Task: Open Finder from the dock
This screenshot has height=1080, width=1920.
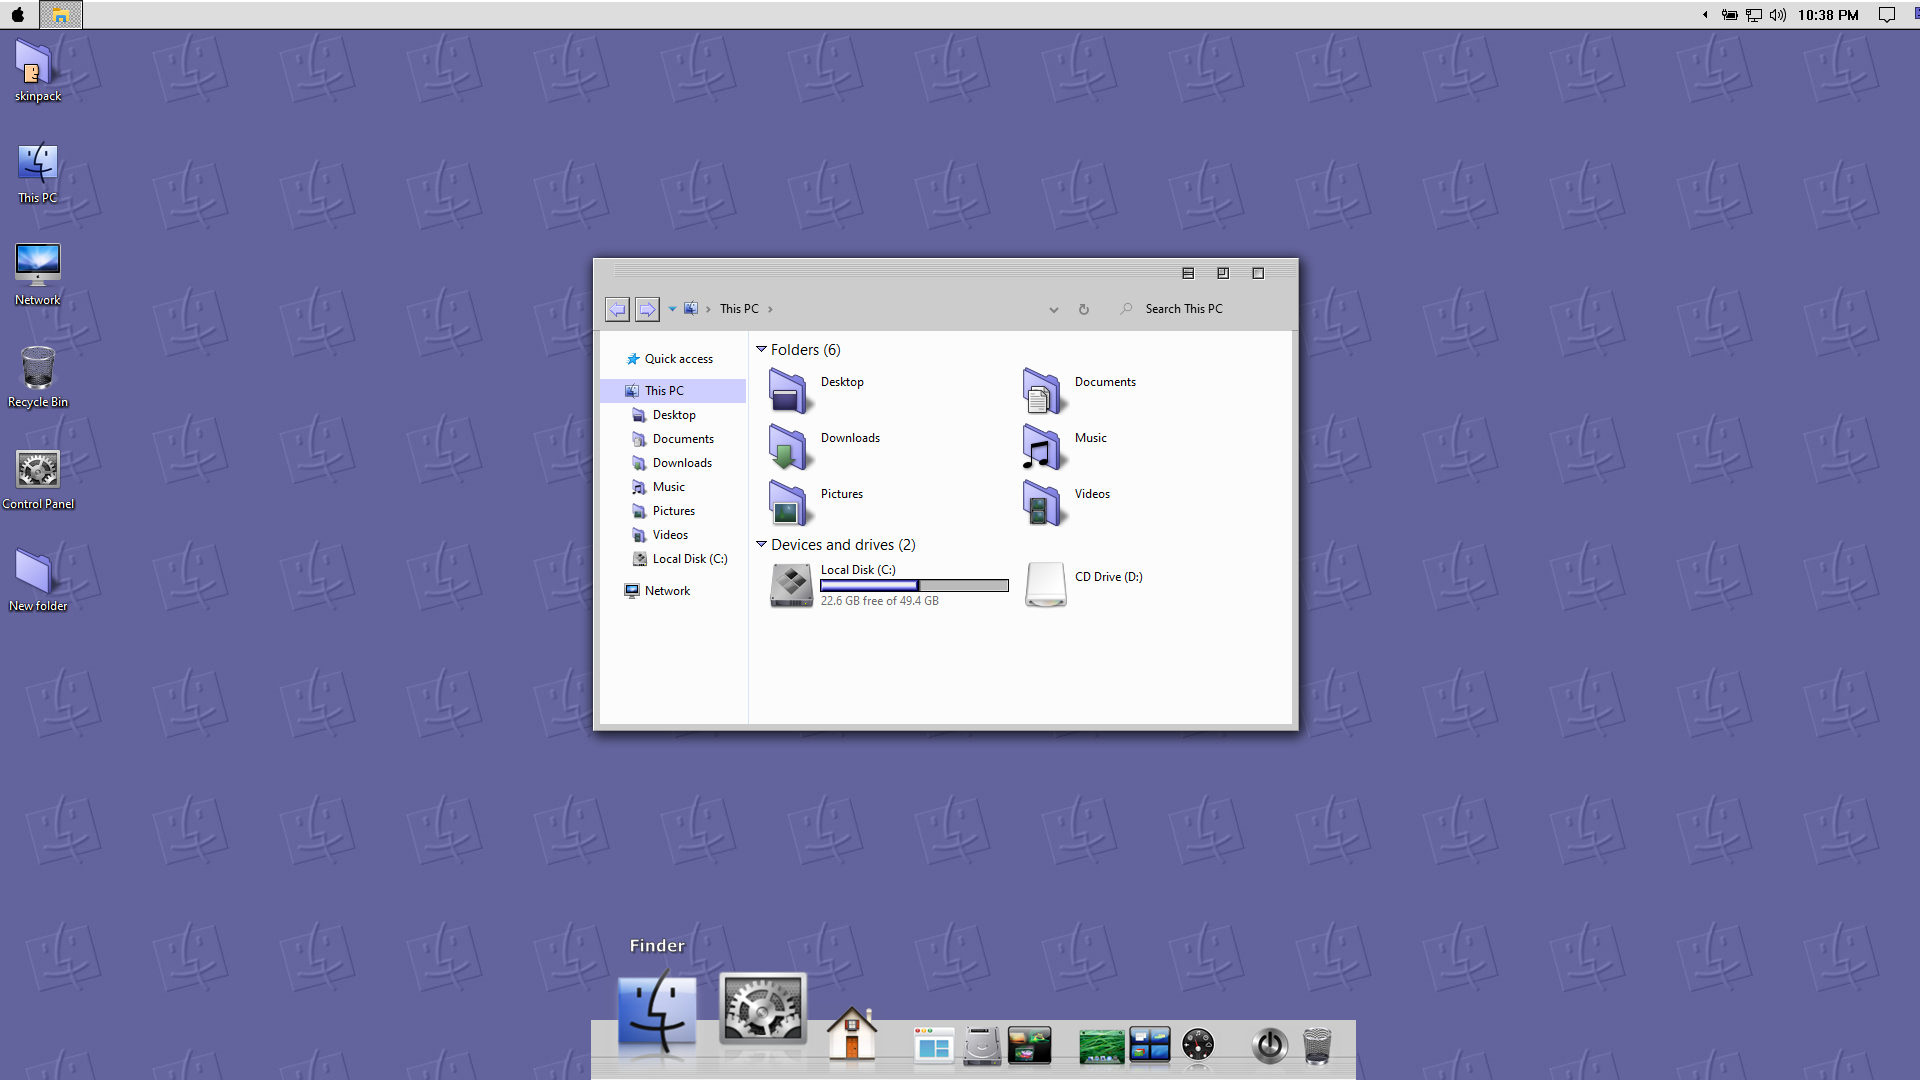Action: pyautogui.click(x=657, y=1010)
